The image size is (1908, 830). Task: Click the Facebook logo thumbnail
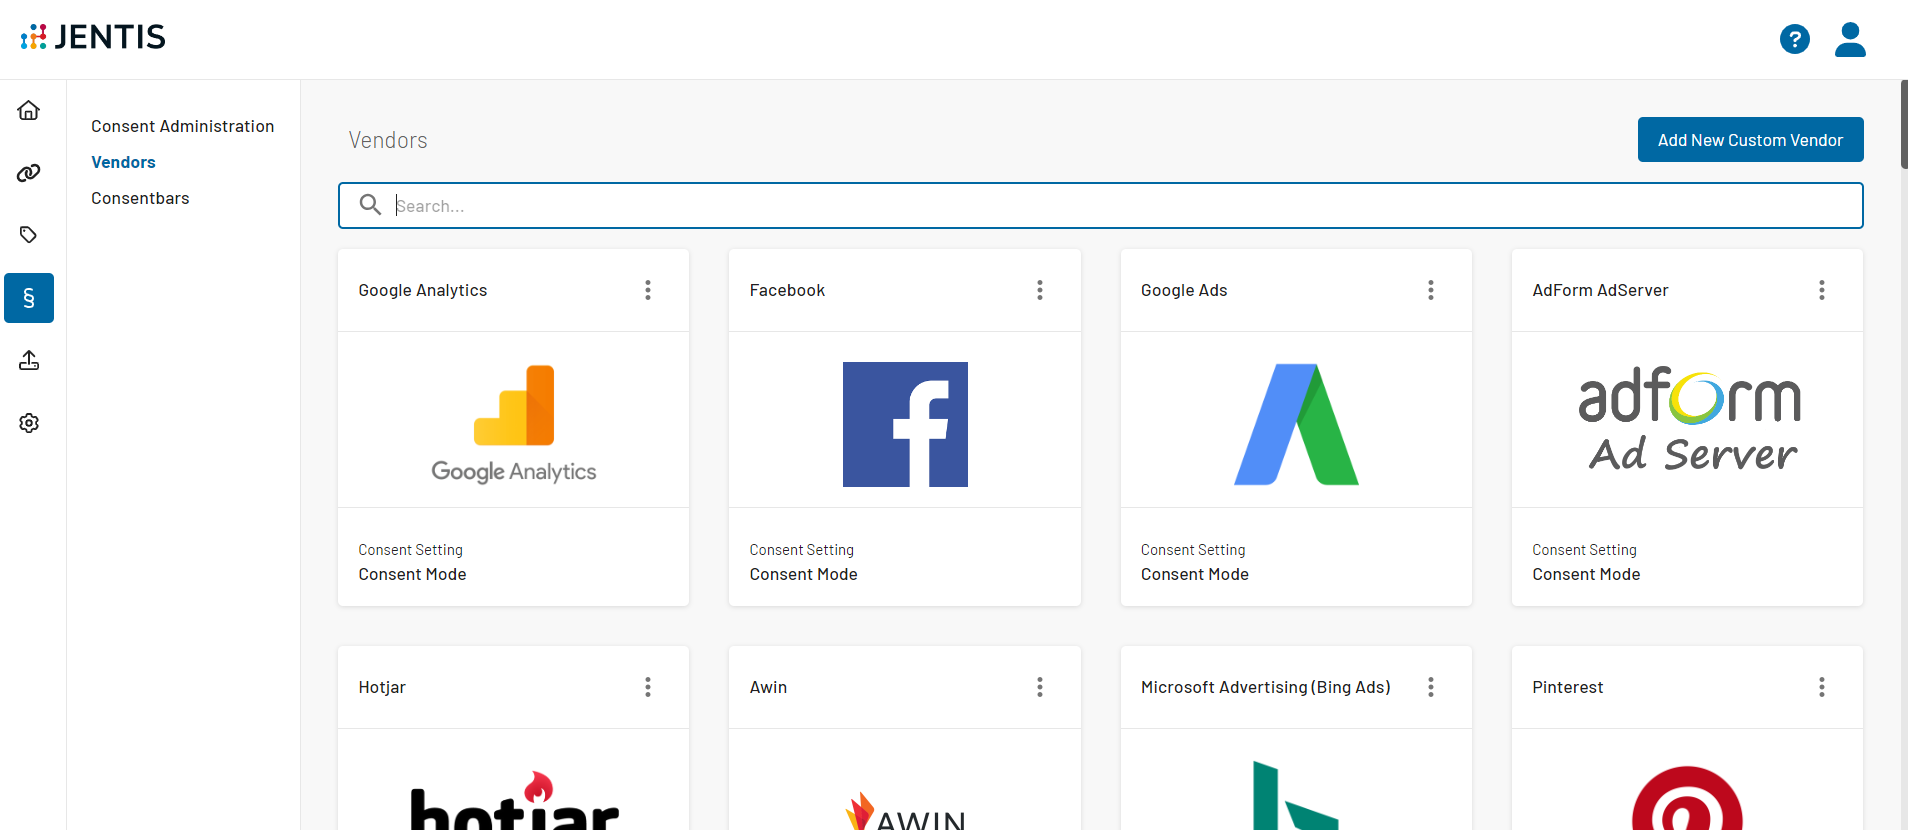coord(905,424)
